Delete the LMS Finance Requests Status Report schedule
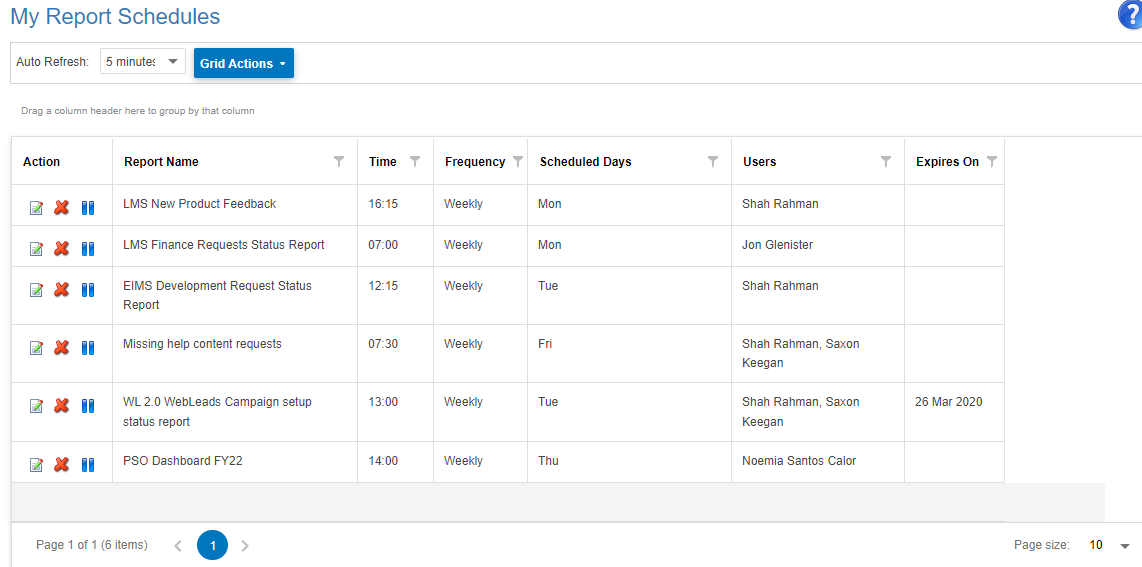This screenshot has width=1142, height=567. coord(62,249)
